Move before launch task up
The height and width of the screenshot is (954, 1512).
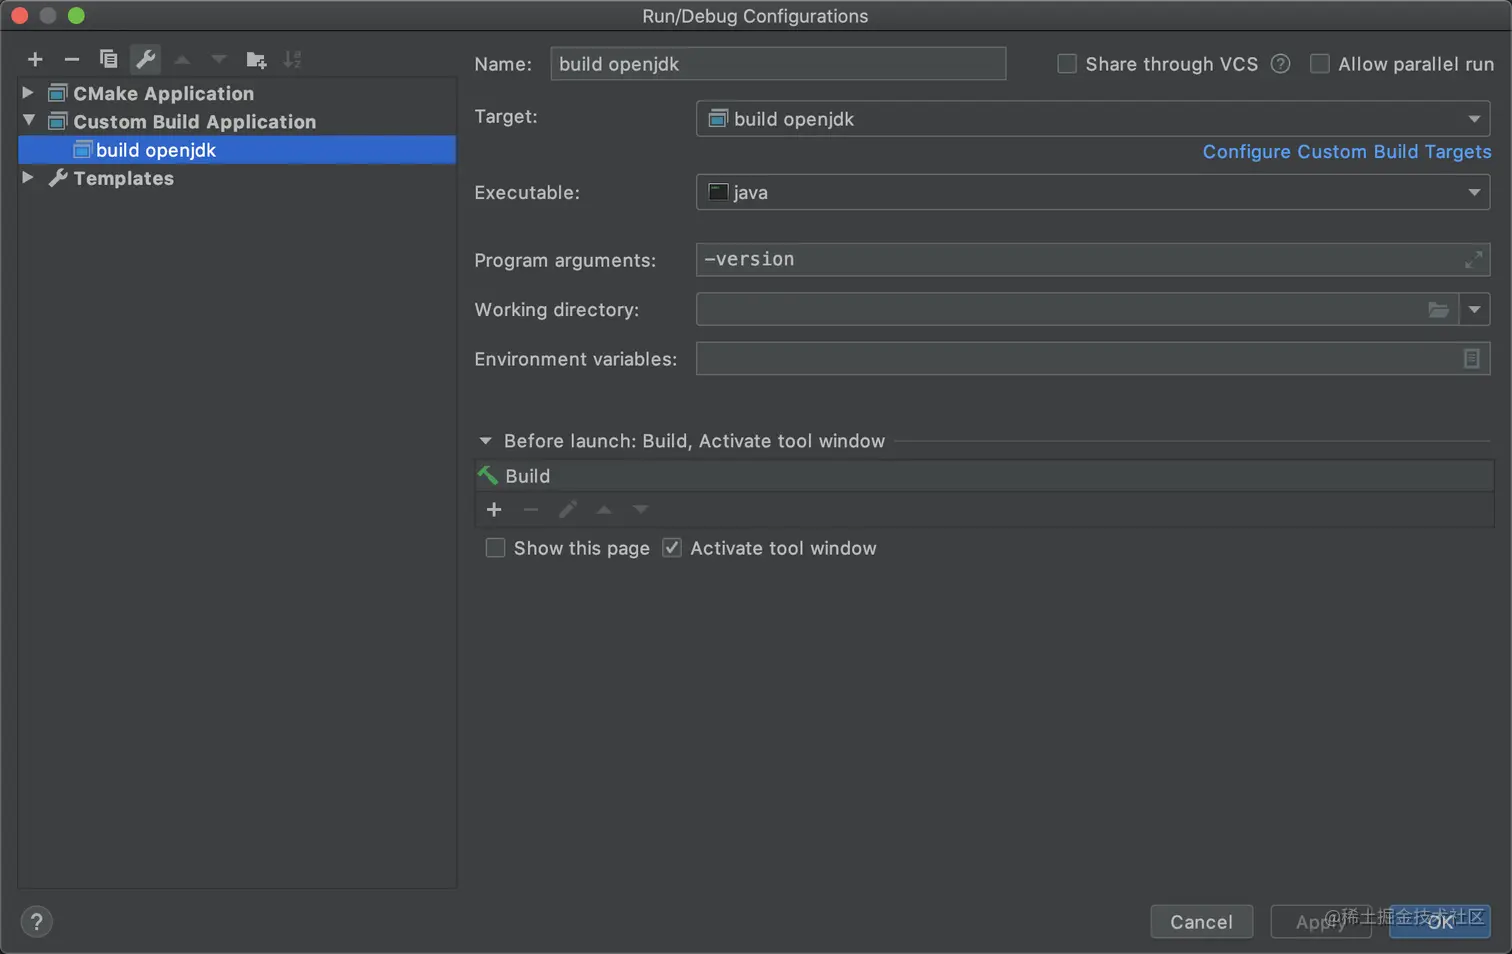pos(604,510)
